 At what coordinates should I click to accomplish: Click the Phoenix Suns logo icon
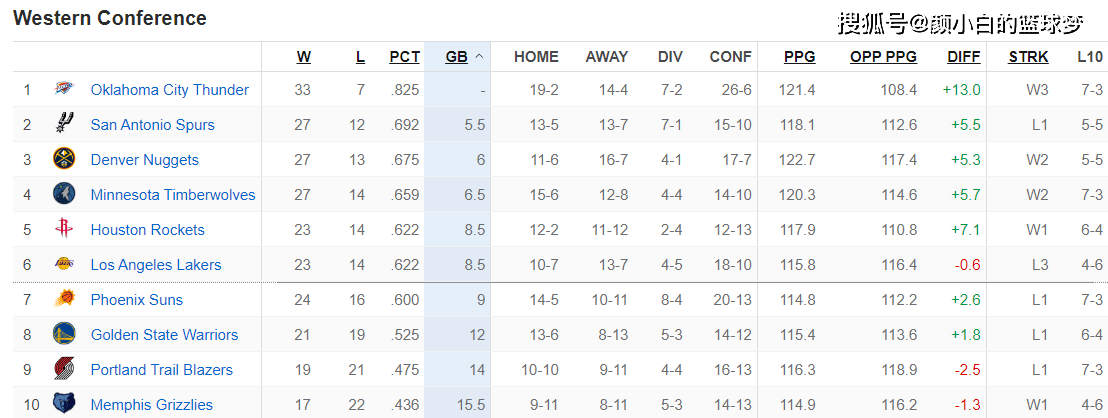pos(64,300)
